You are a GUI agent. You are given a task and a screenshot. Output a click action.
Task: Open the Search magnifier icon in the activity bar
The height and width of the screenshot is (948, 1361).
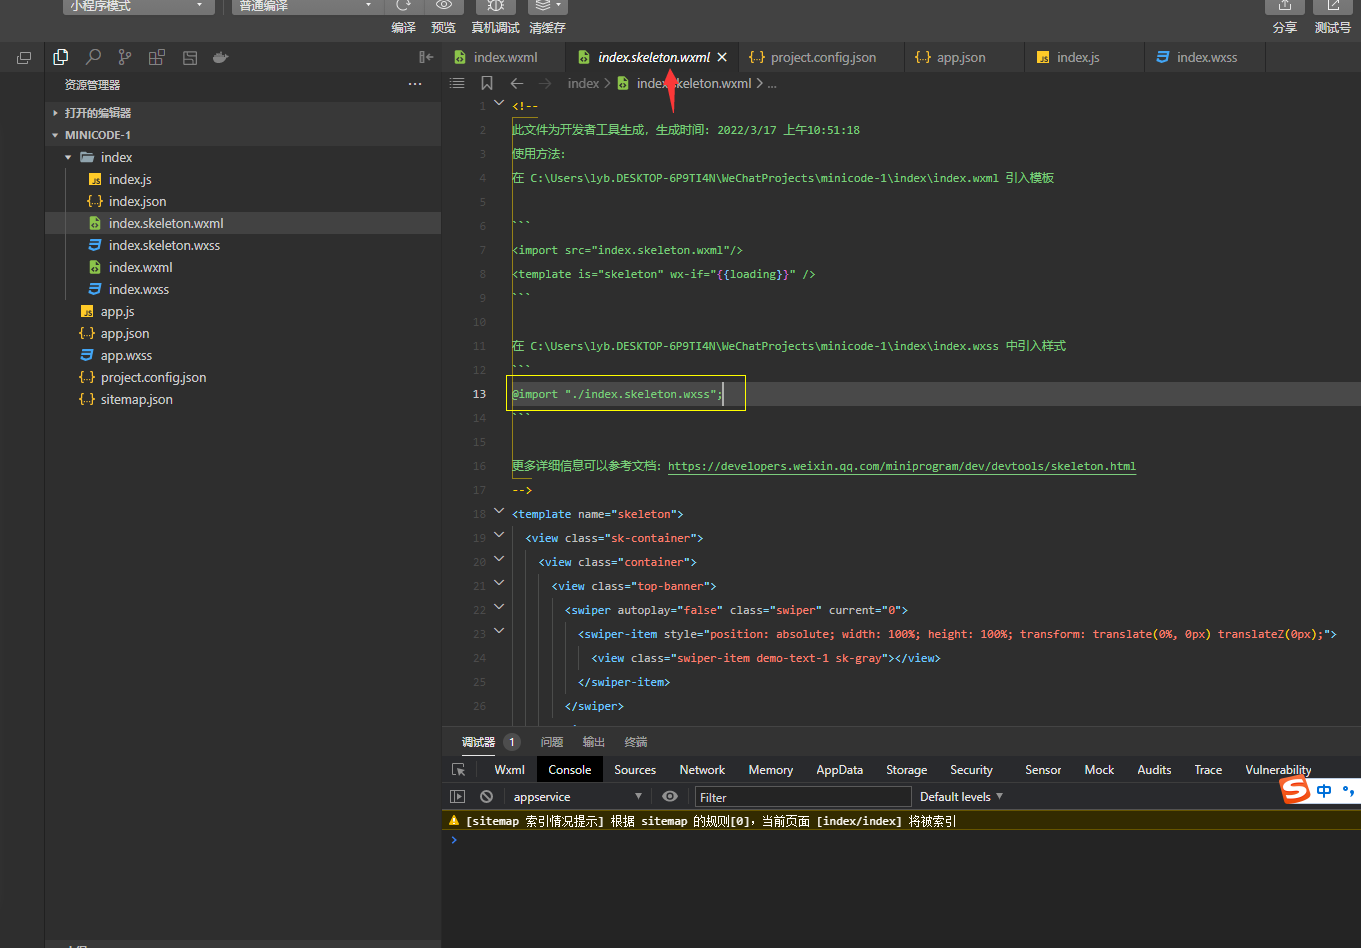click(x=93, y=58)
